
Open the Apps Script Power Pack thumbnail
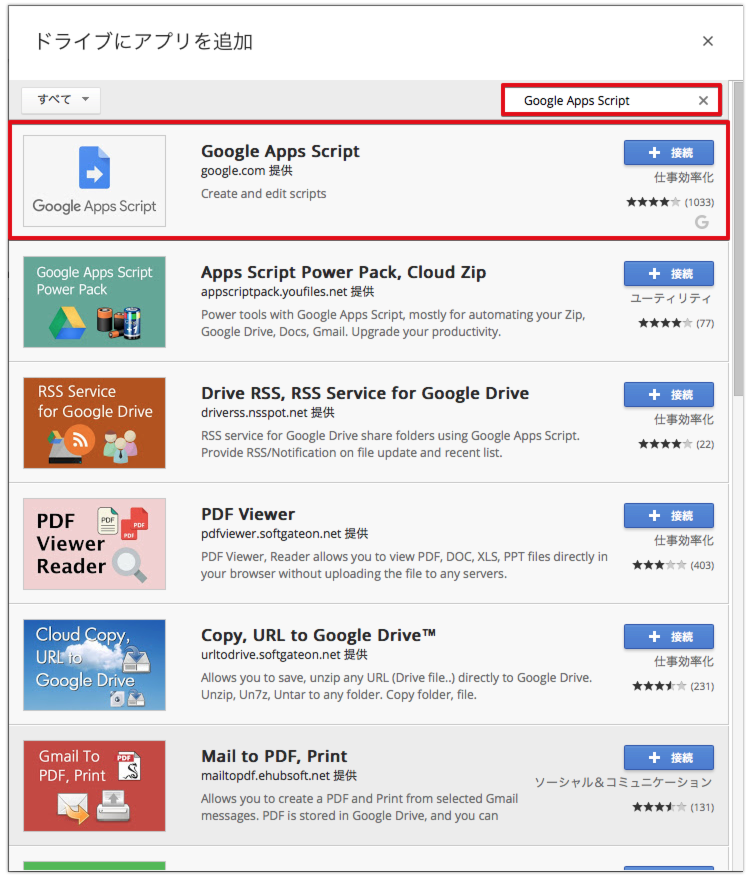(x=95, y=302)
